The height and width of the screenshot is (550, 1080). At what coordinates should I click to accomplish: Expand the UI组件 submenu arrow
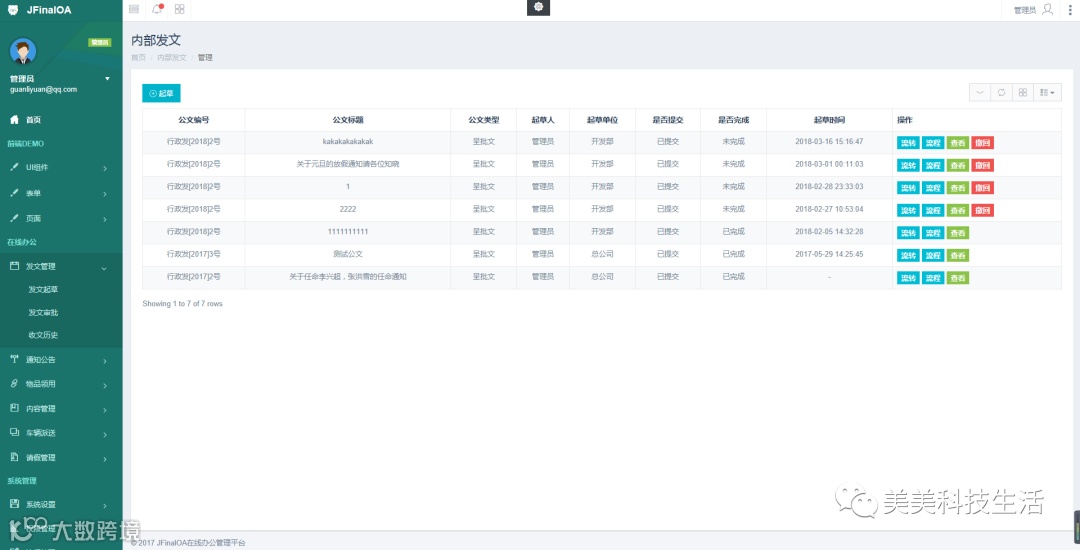(x=105, y=168)
